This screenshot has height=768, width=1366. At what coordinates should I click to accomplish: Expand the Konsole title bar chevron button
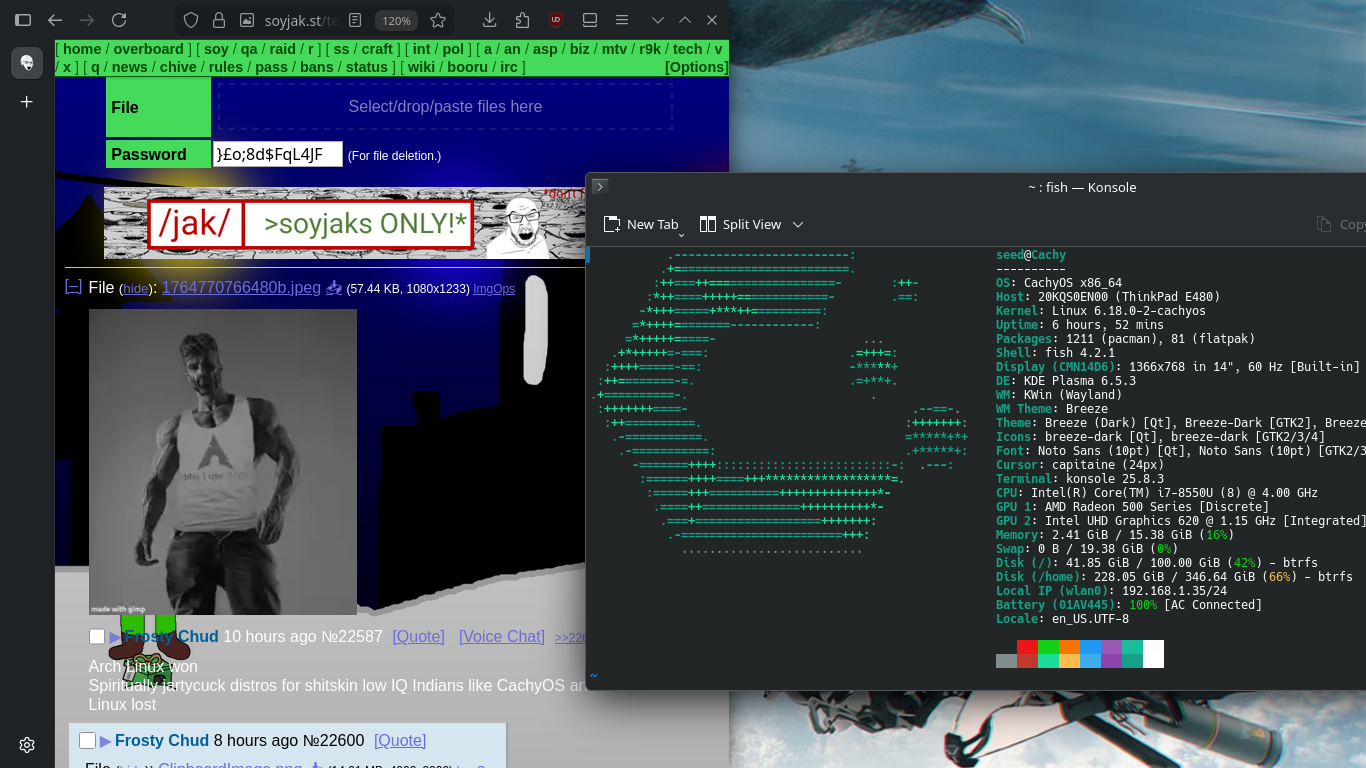point(599,186)
